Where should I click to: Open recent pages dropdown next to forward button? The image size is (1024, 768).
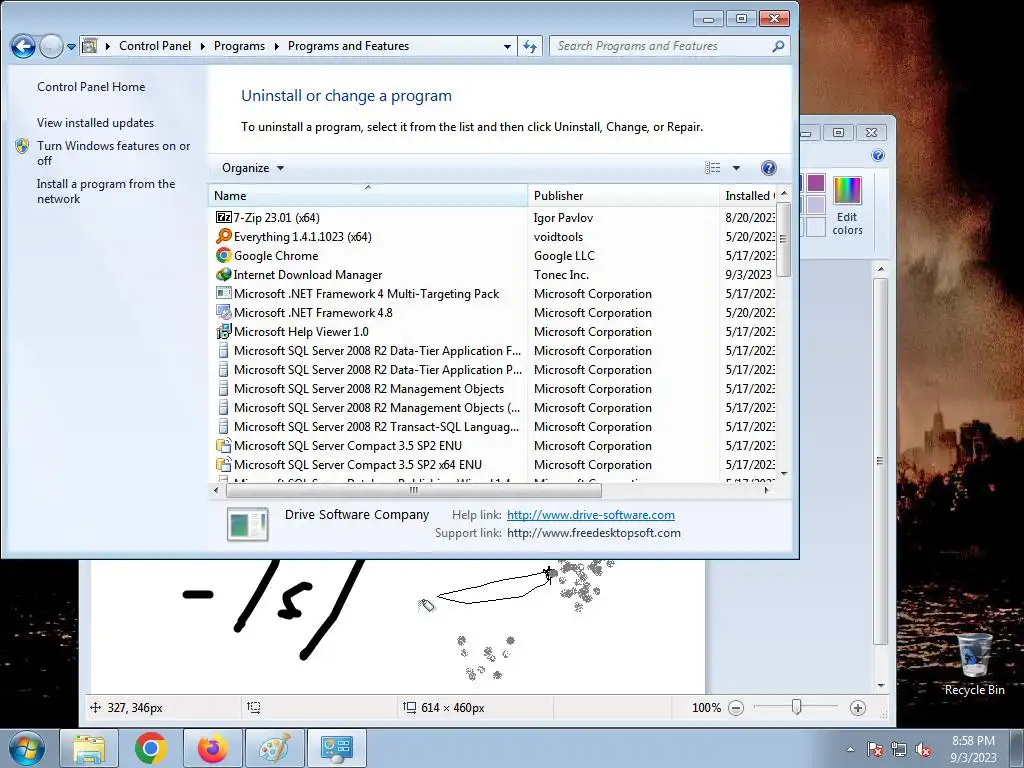(x=71, y=47)
